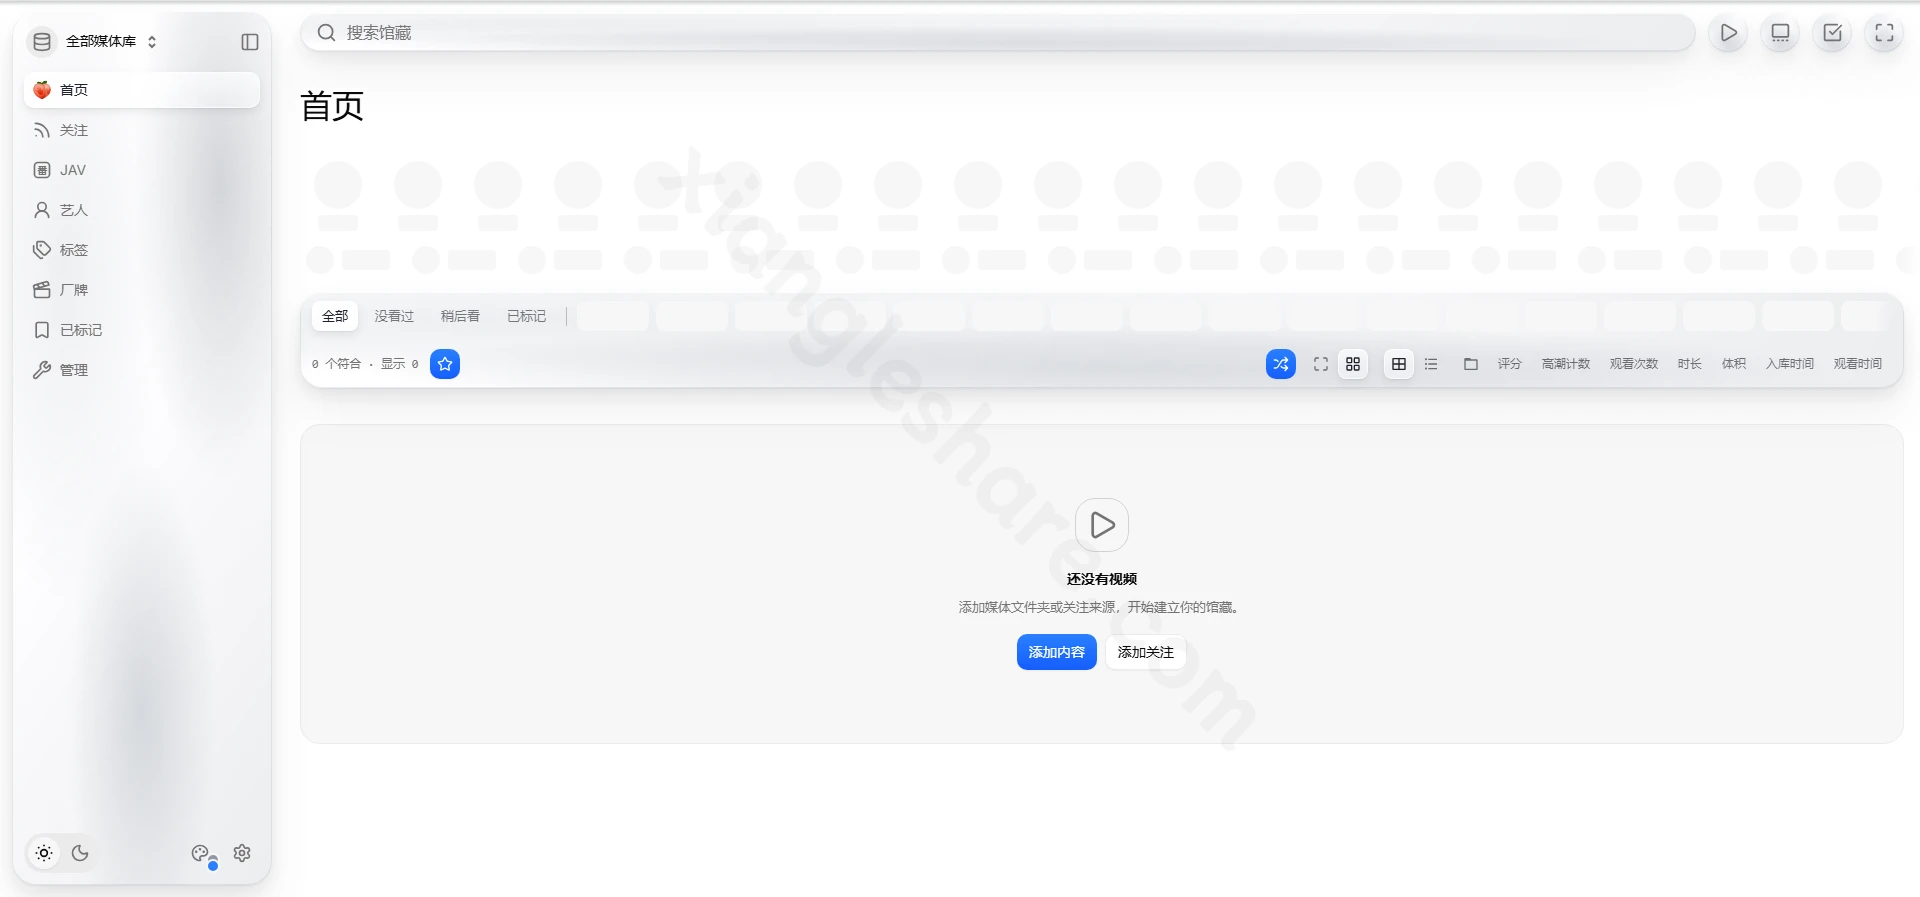
Task: Switch to light theme sun icon
Action: 44,853
